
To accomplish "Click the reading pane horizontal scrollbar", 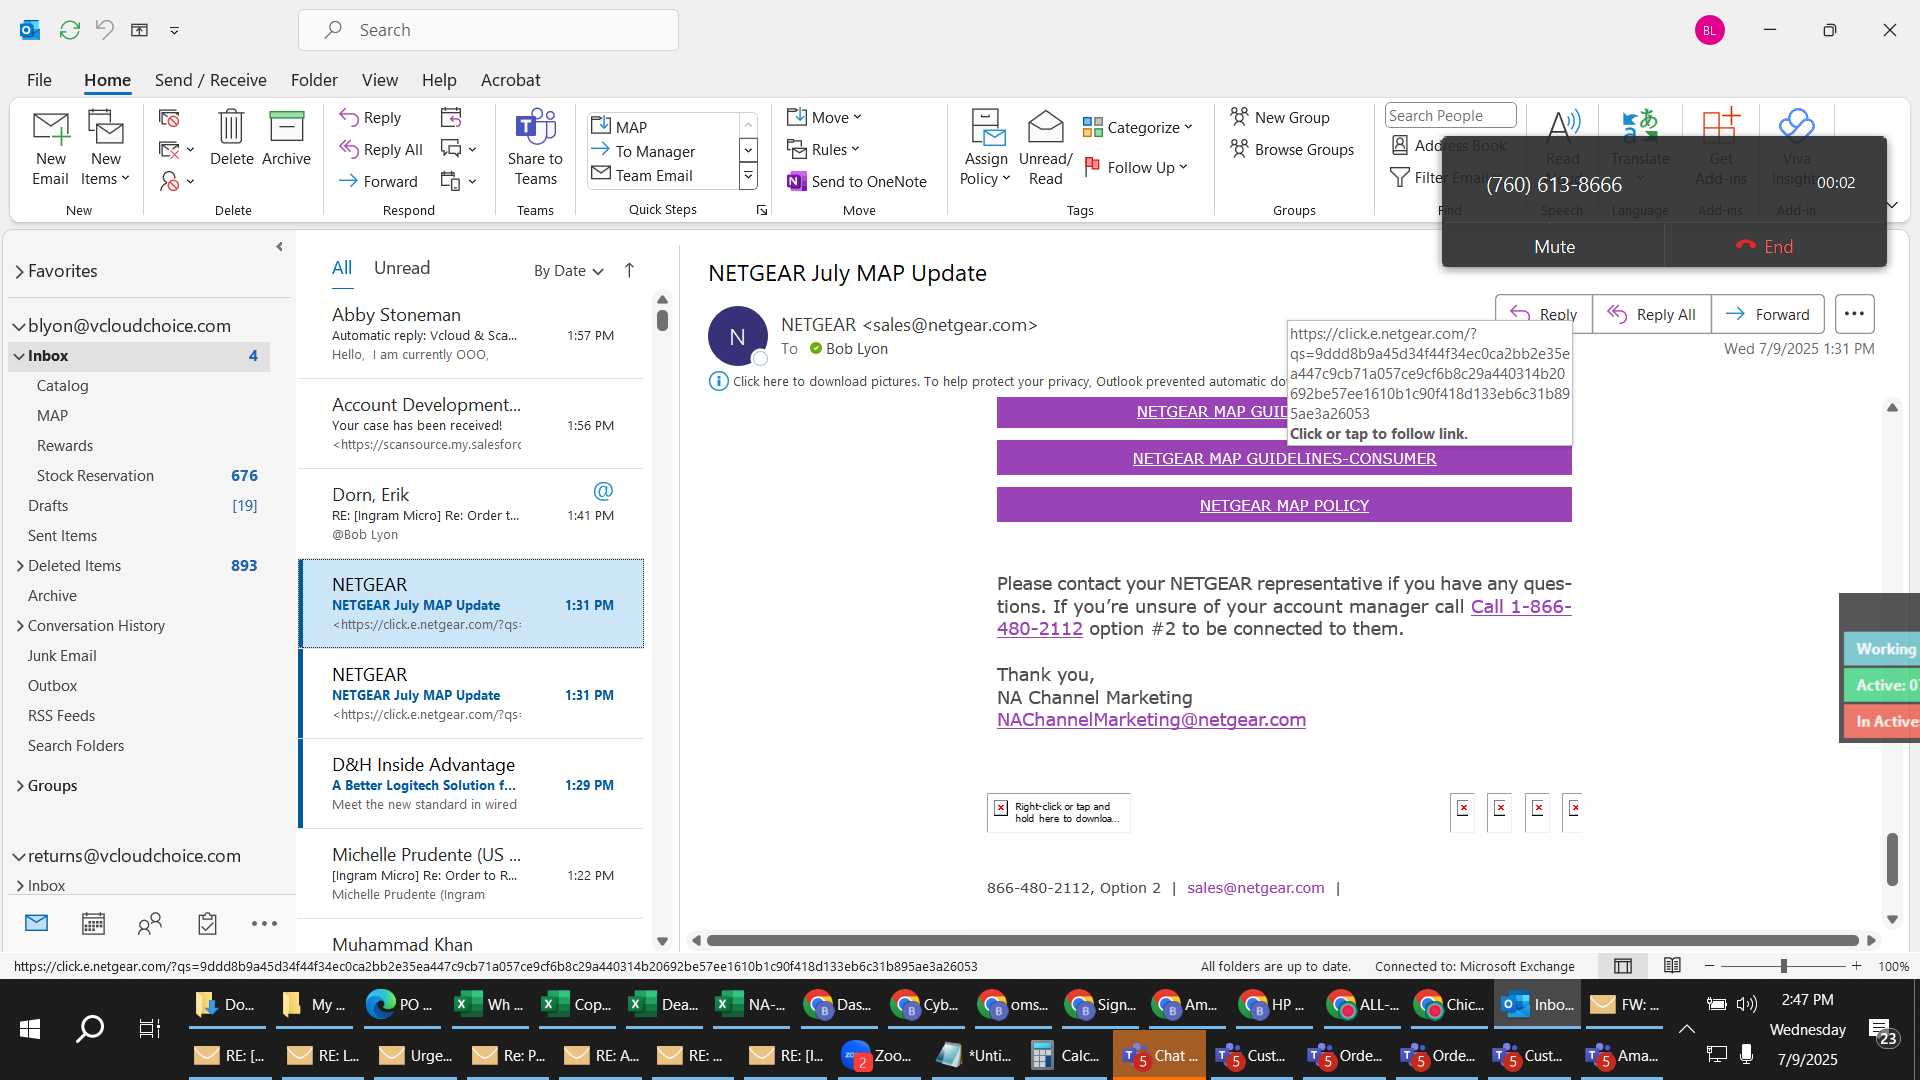I will point(1283,941).
